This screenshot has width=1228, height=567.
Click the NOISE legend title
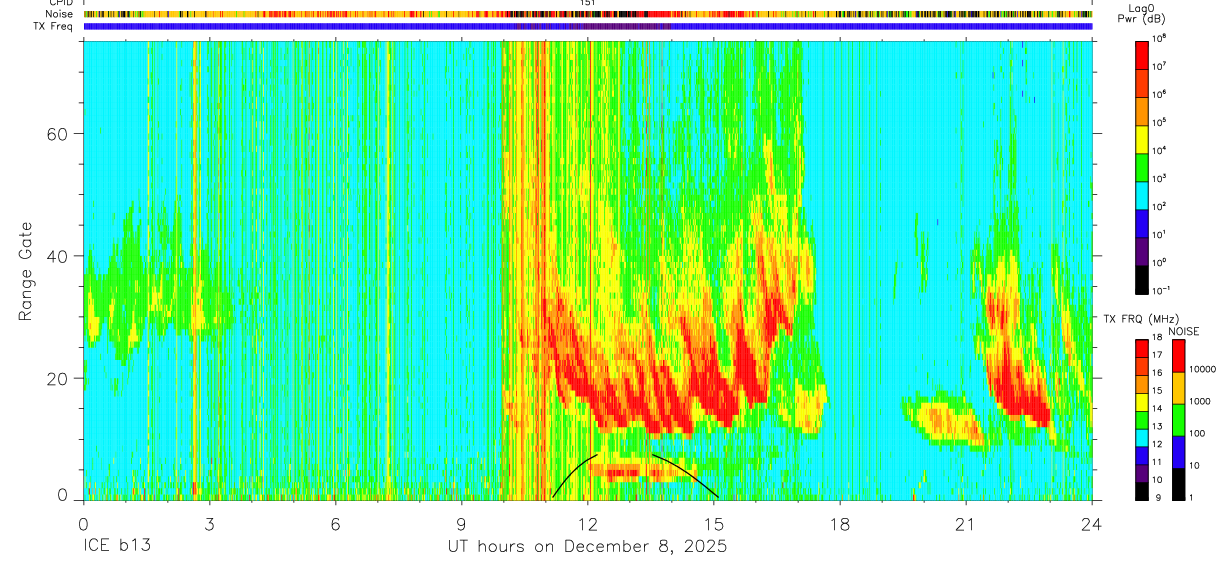[x=1184, y=331]
